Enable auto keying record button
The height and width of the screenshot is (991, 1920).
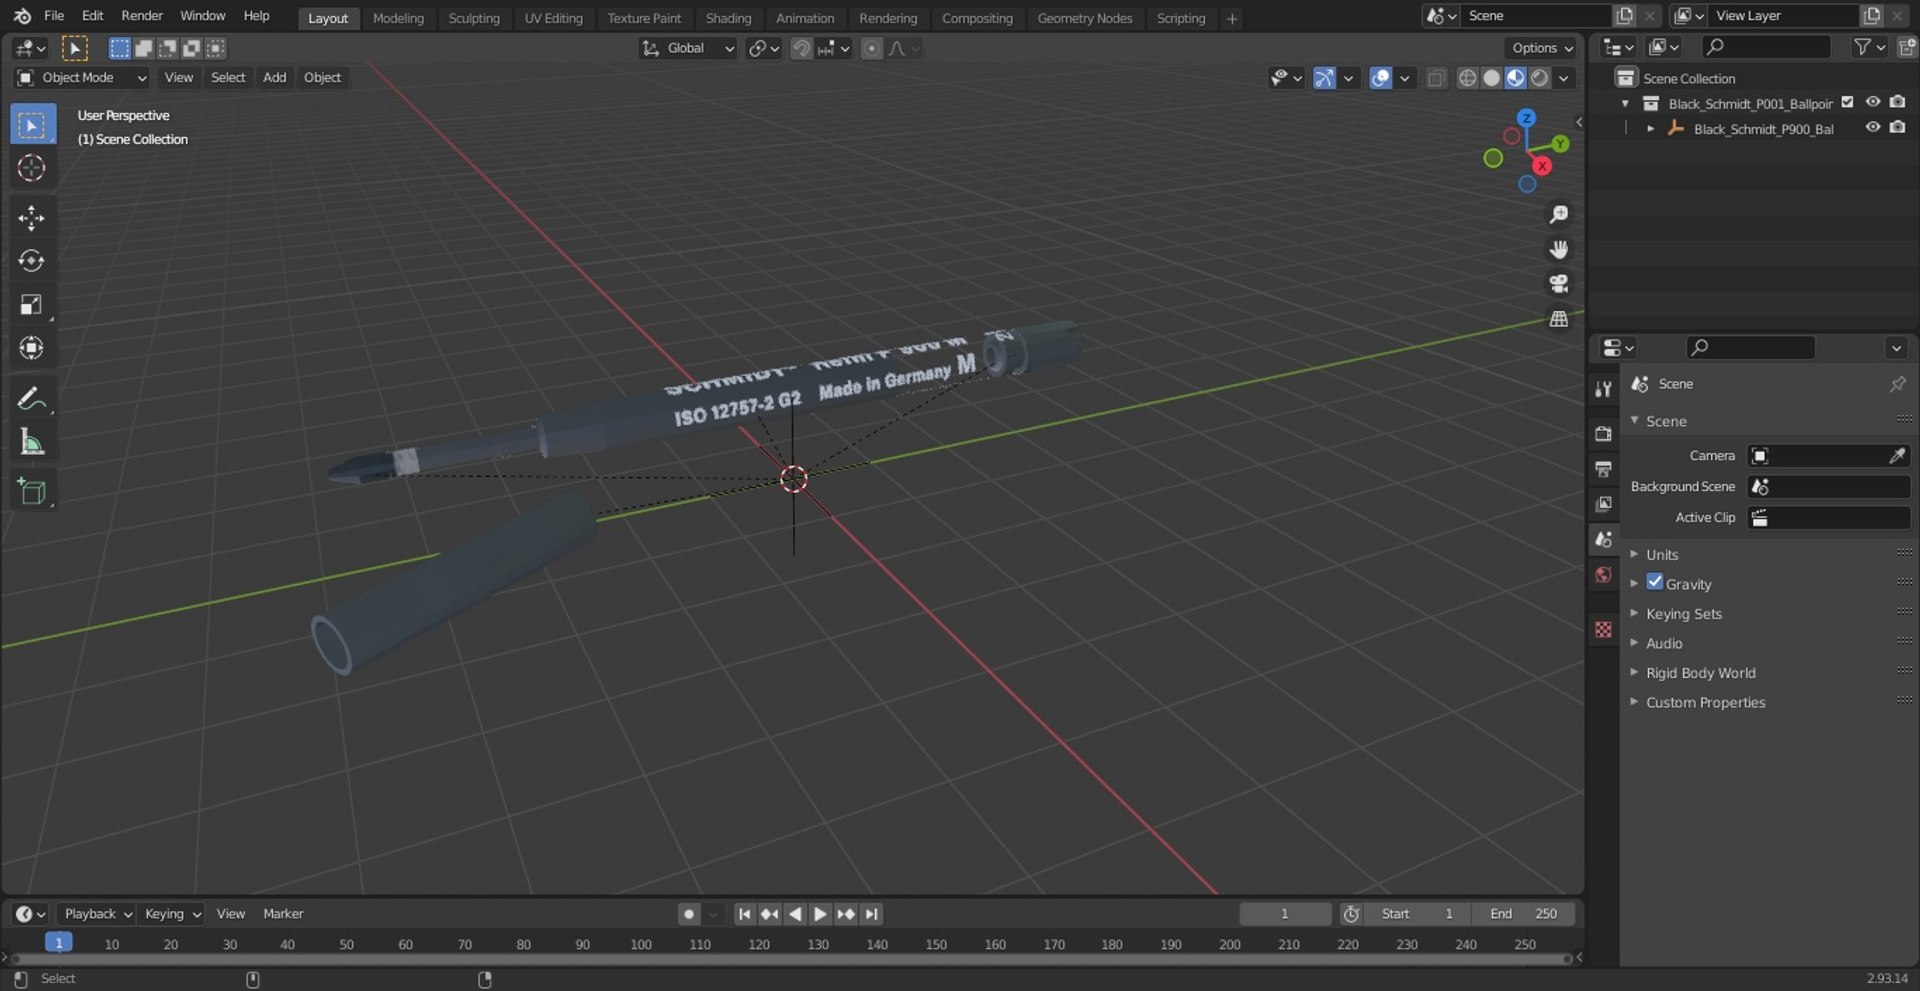pyautogui.click(x=688, y=914)
